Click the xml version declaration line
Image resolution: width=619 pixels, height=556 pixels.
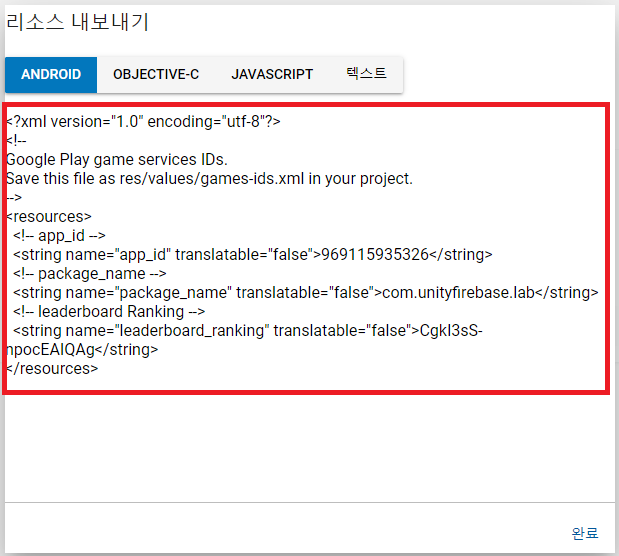tap(143, 122)
